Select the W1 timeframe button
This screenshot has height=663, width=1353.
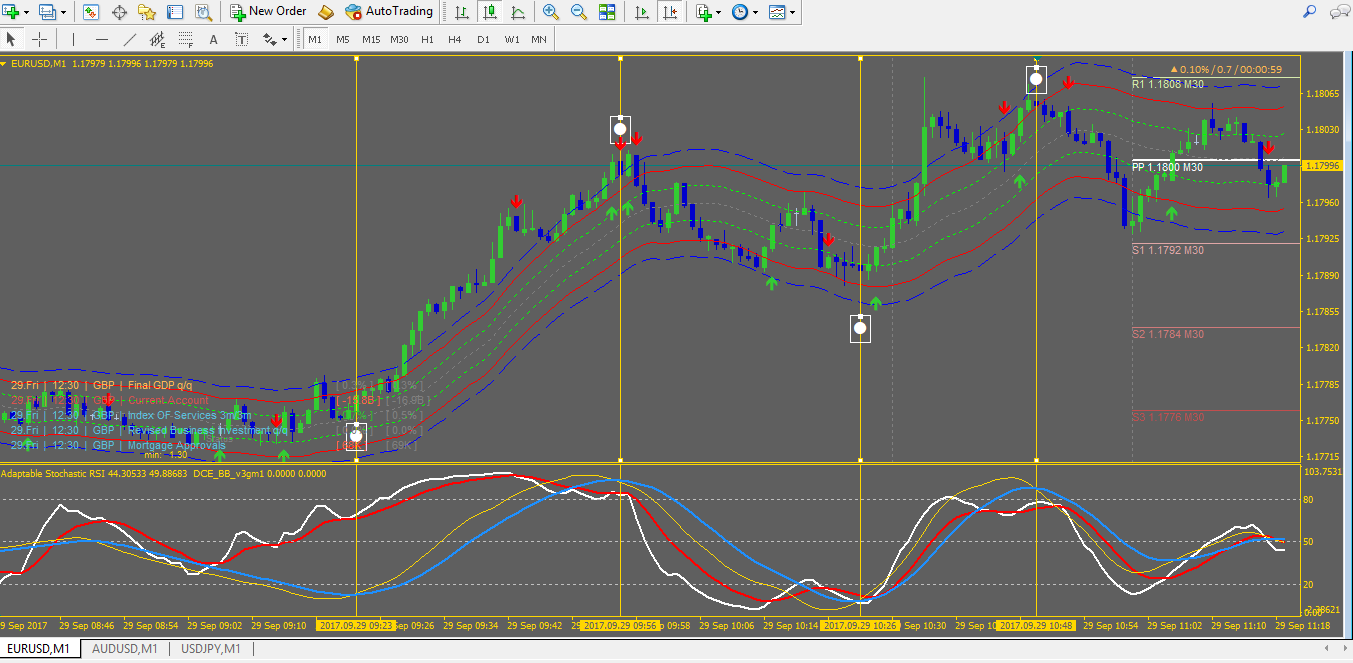pyautogui.click(x=511, y=39)
